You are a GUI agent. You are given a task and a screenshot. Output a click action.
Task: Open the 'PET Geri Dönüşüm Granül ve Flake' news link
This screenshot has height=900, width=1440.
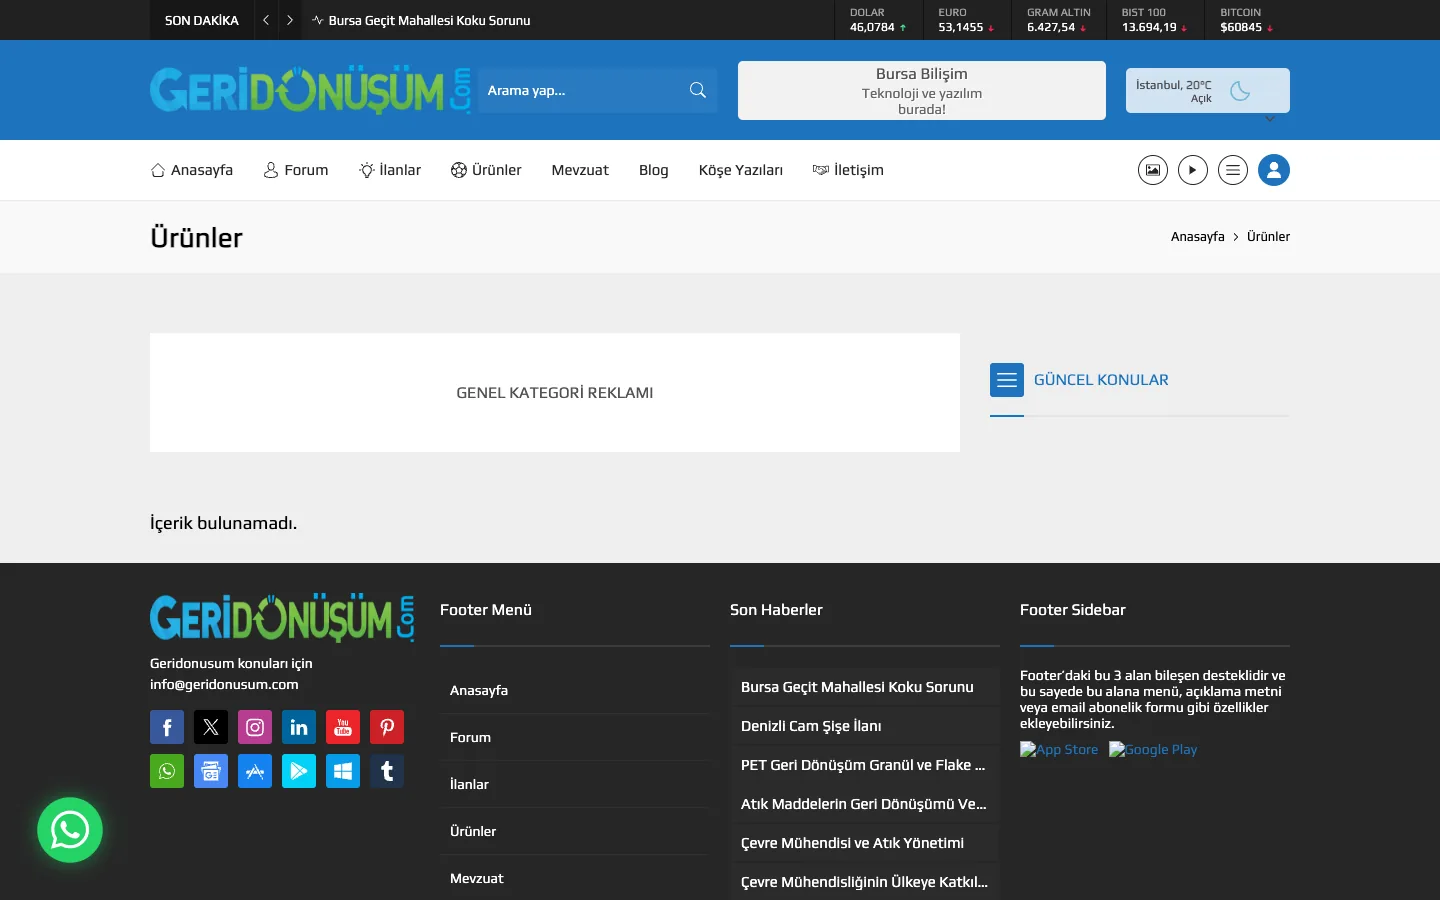click(863, 765)
